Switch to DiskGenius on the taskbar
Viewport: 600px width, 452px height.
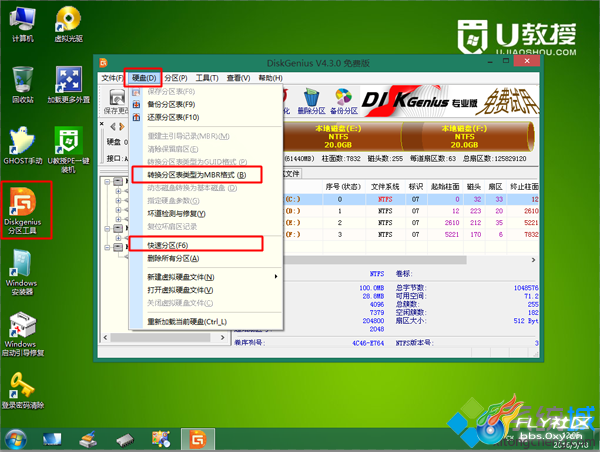[198, 439]
